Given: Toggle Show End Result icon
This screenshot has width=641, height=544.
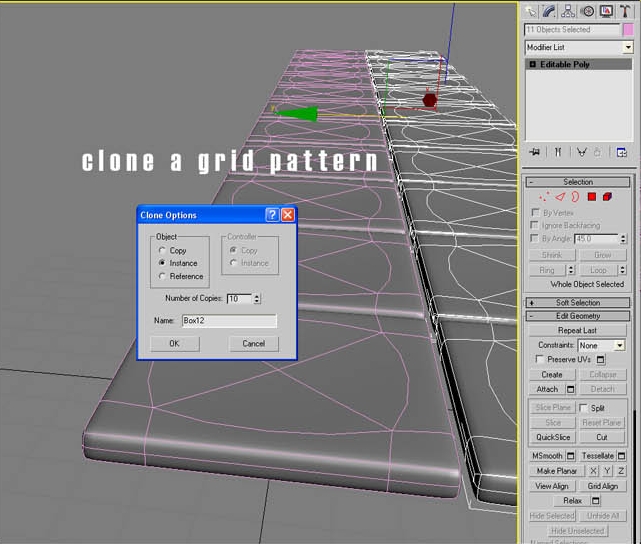Looking at the screenshot, I should [x=558, y=152].
